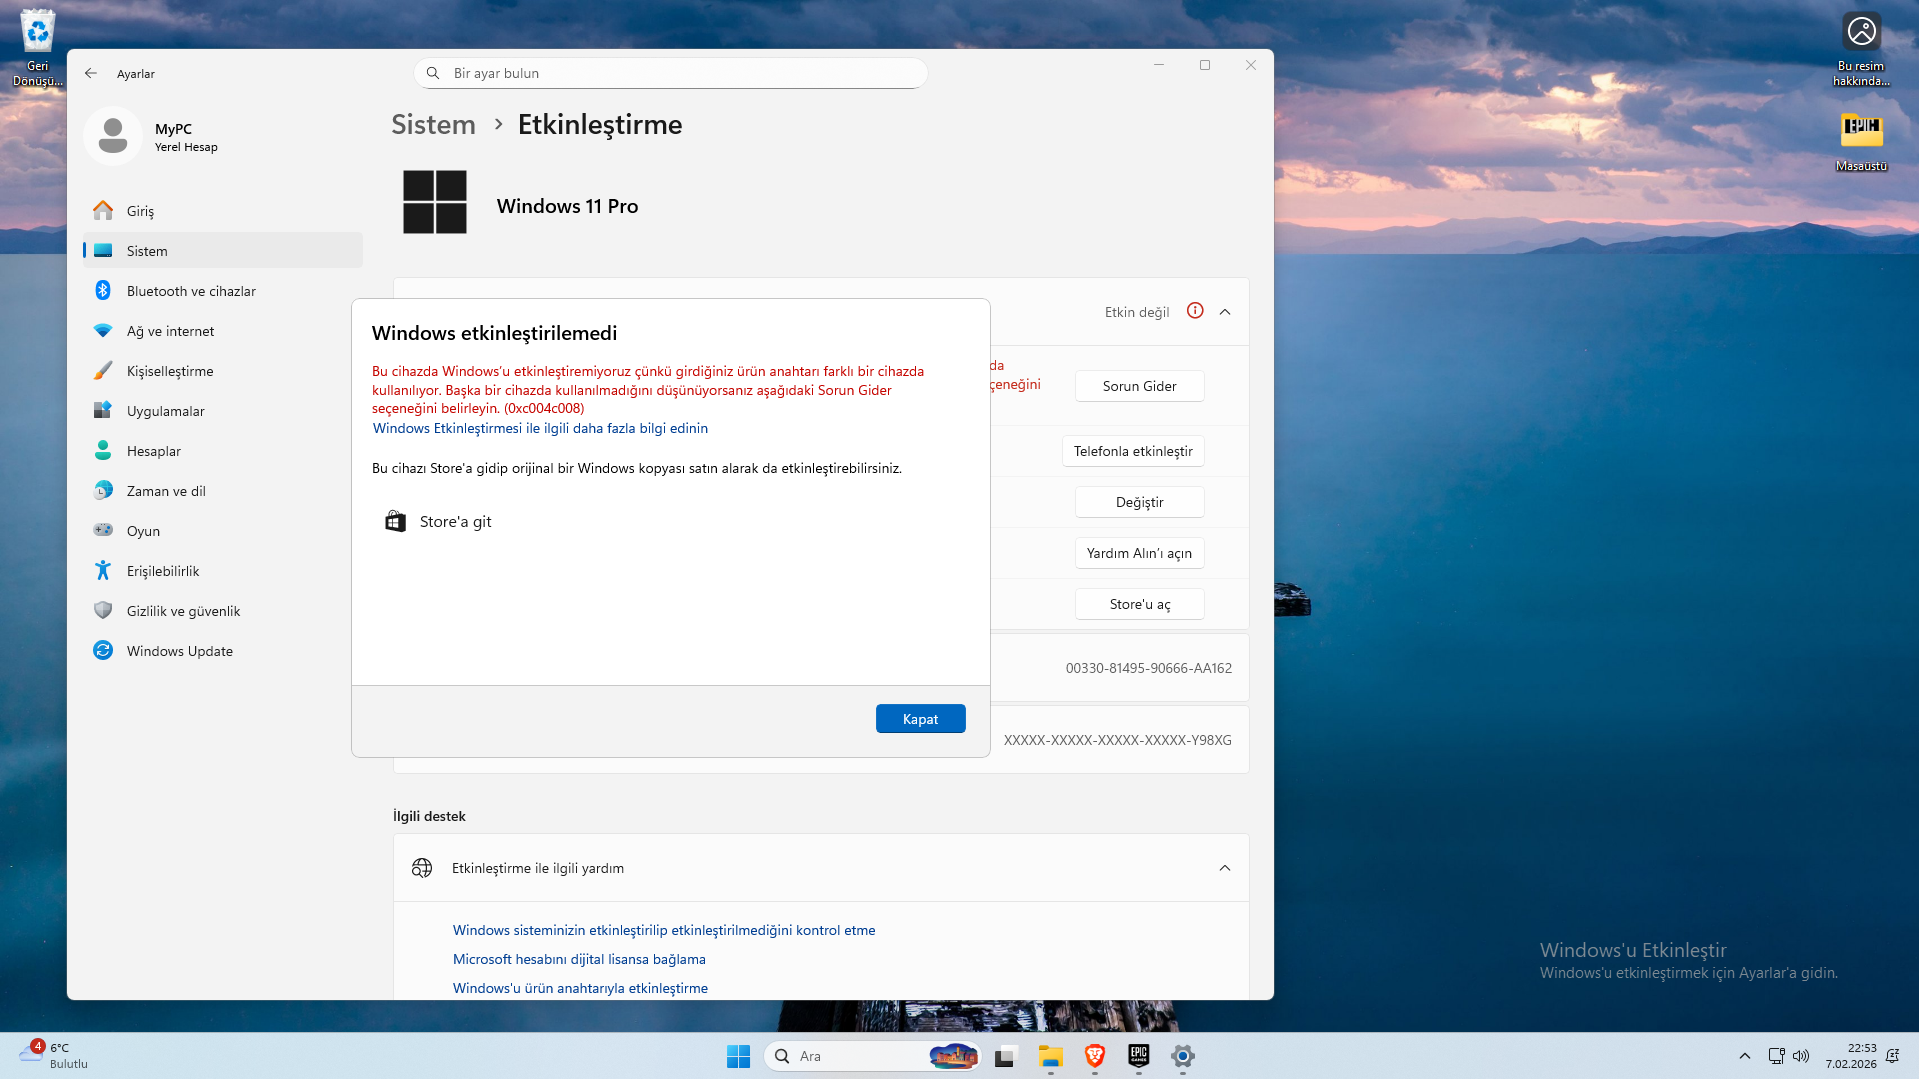Click the Giriş home icon in sidebar
The width and height of the screenshot is (1919, 1079).
(103, 211)
